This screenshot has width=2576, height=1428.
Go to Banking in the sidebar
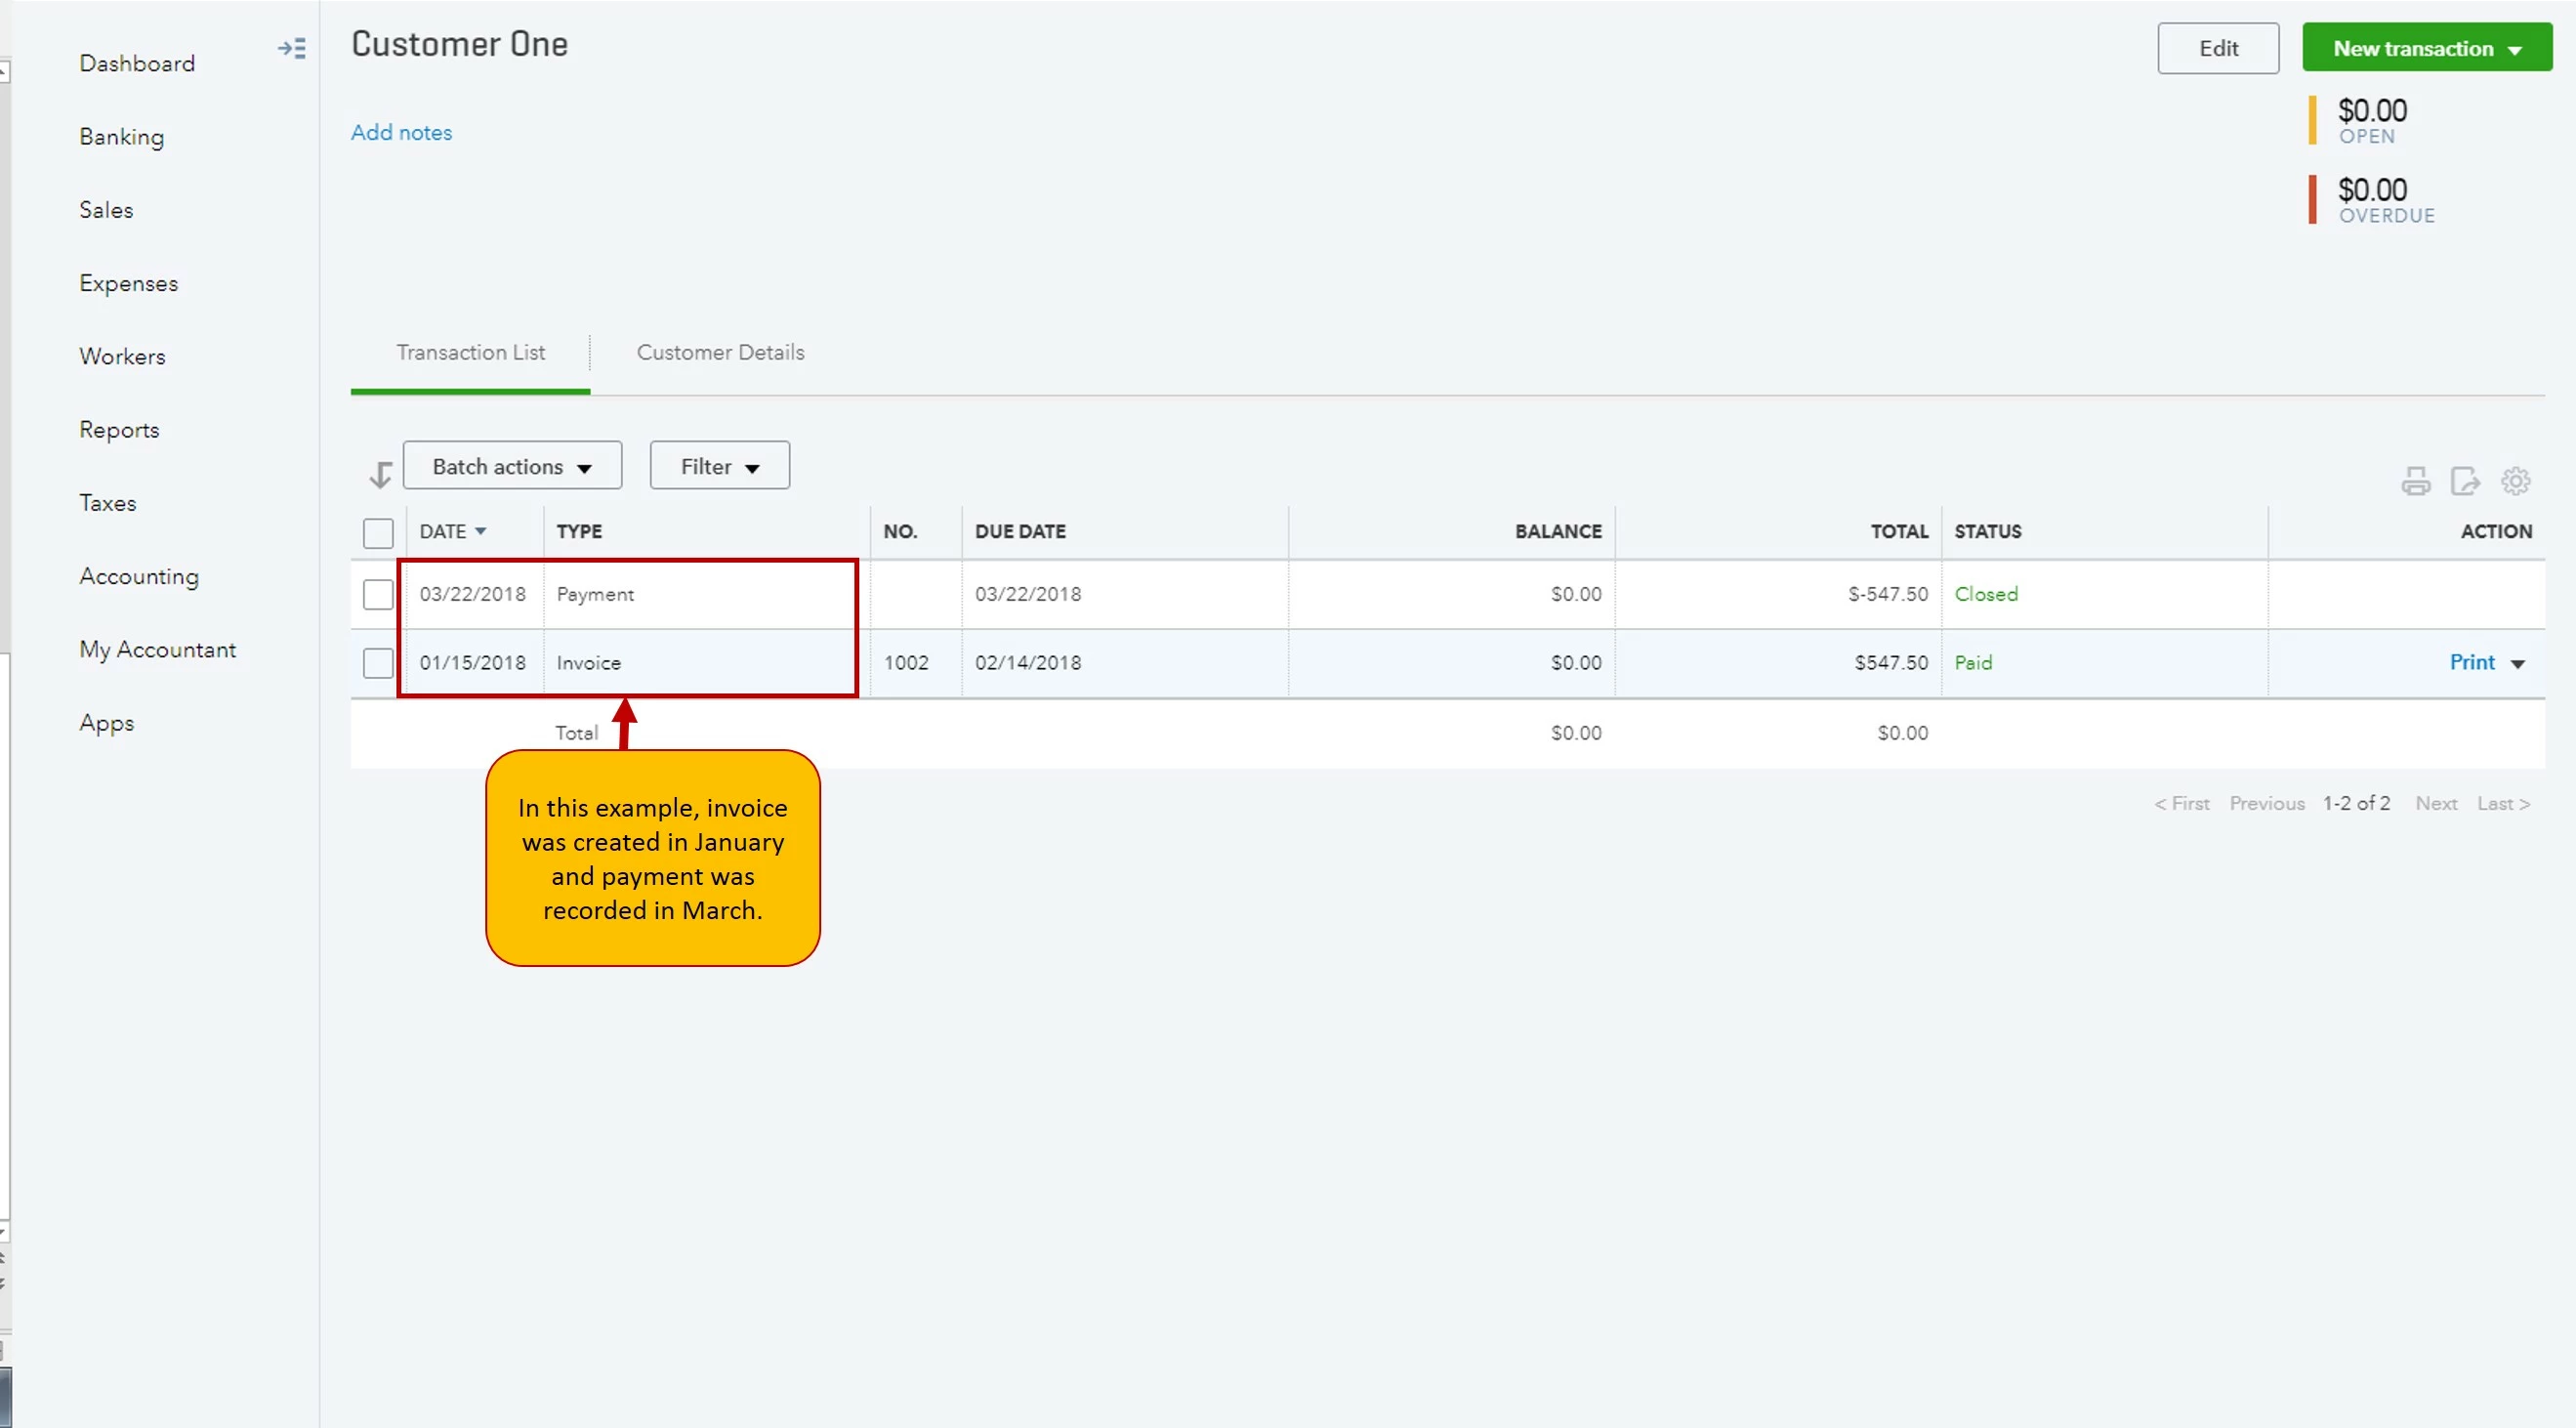pos(122,137)
